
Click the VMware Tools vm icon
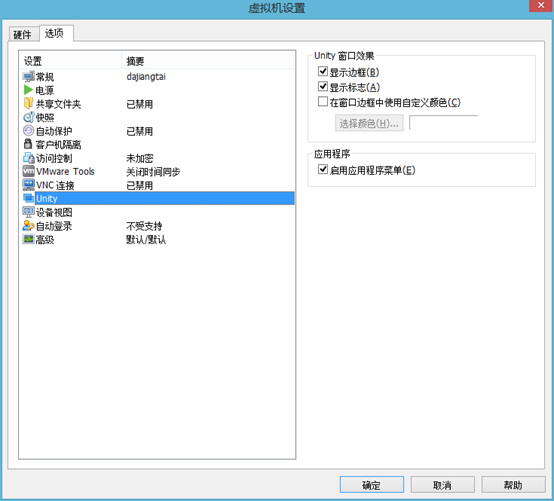pyautogui.click(x=29, y=171)
